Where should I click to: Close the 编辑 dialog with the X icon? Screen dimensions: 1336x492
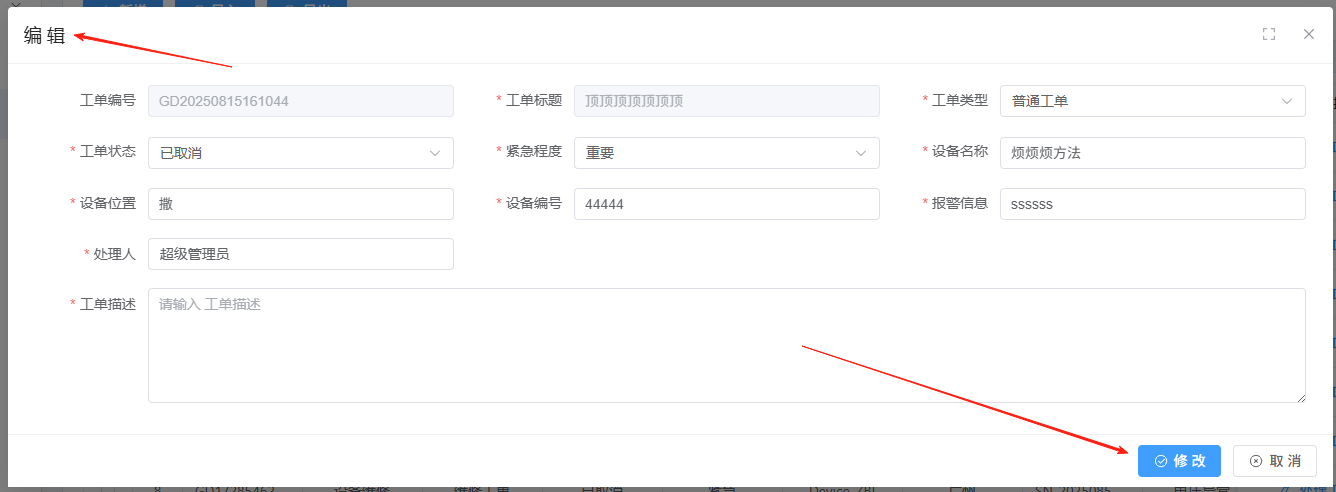coord(1308,34)
